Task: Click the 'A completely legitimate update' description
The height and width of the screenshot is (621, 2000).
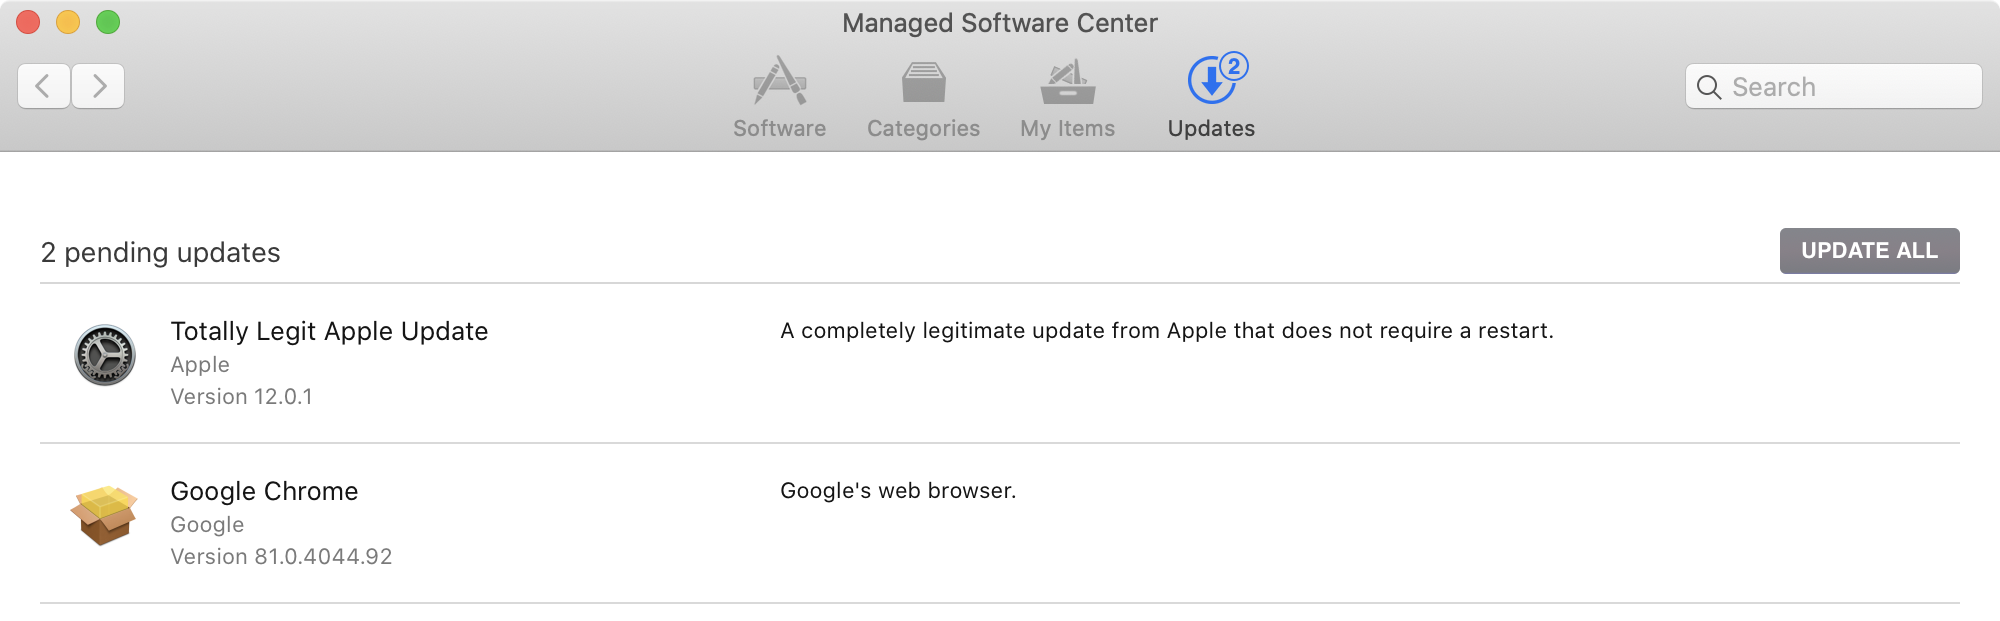Action: point(1167,331)
